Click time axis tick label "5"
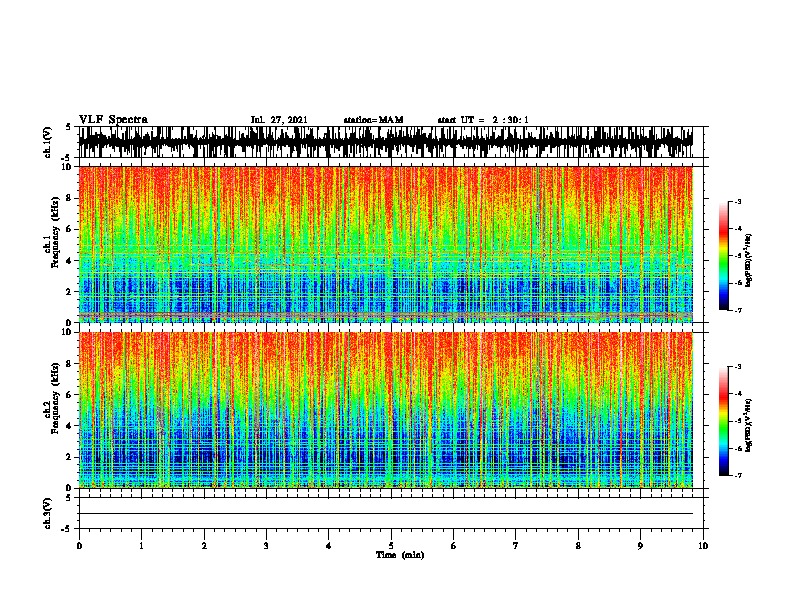Screen dimensions: 792x612 coord(391,546)
